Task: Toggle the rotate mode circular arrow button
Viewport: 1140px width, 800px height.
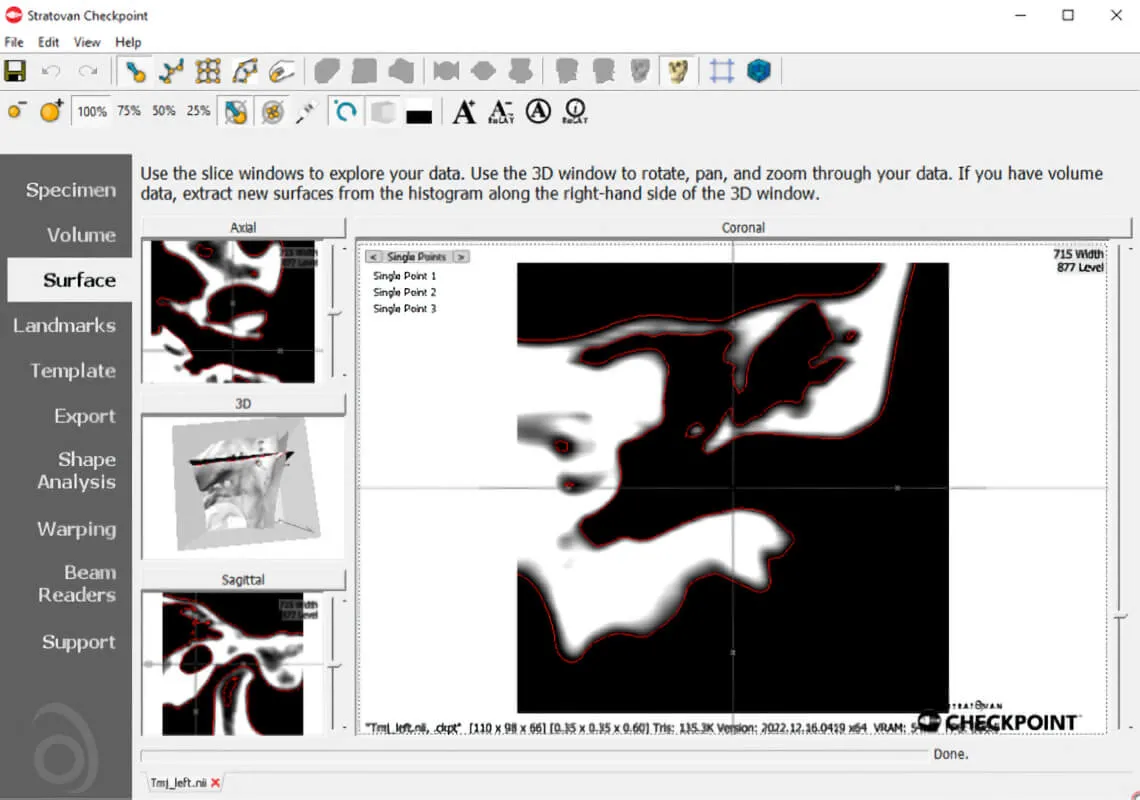Action: [x=345, y=111]
